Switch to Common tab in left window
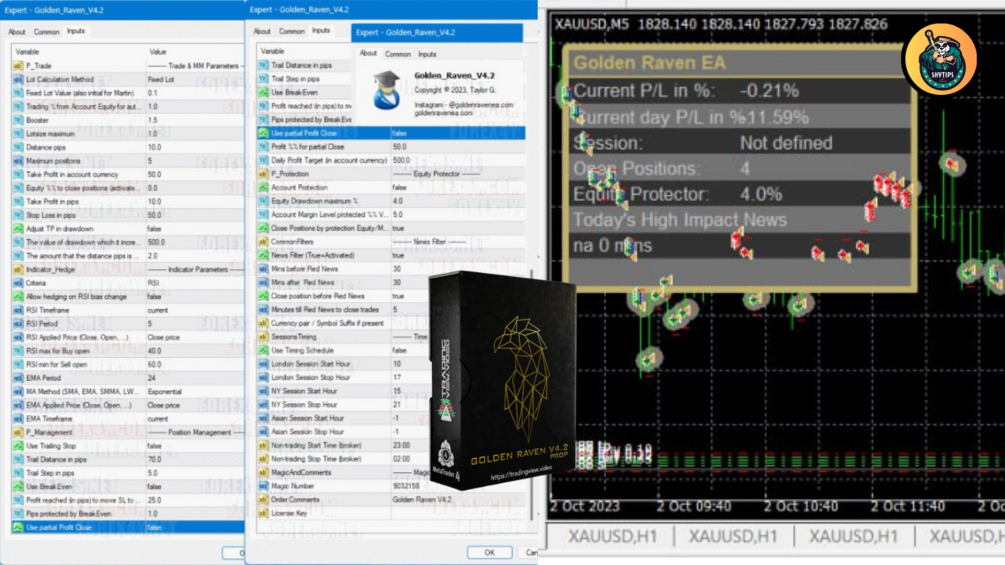 pos(46,31)
